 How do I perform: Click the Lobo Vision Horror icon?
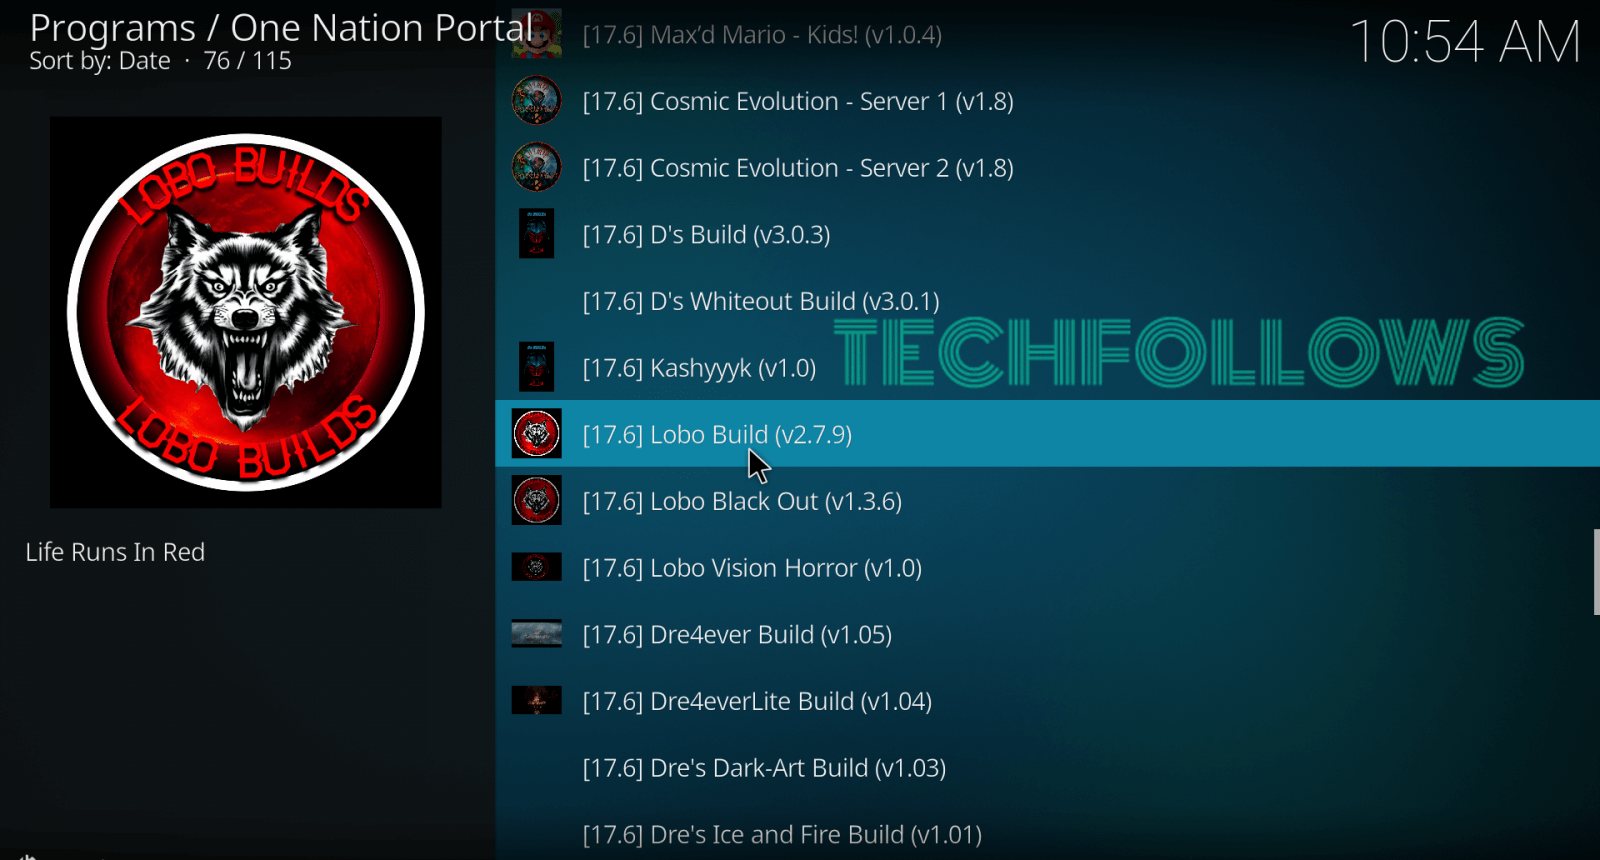tap(536, 567)
